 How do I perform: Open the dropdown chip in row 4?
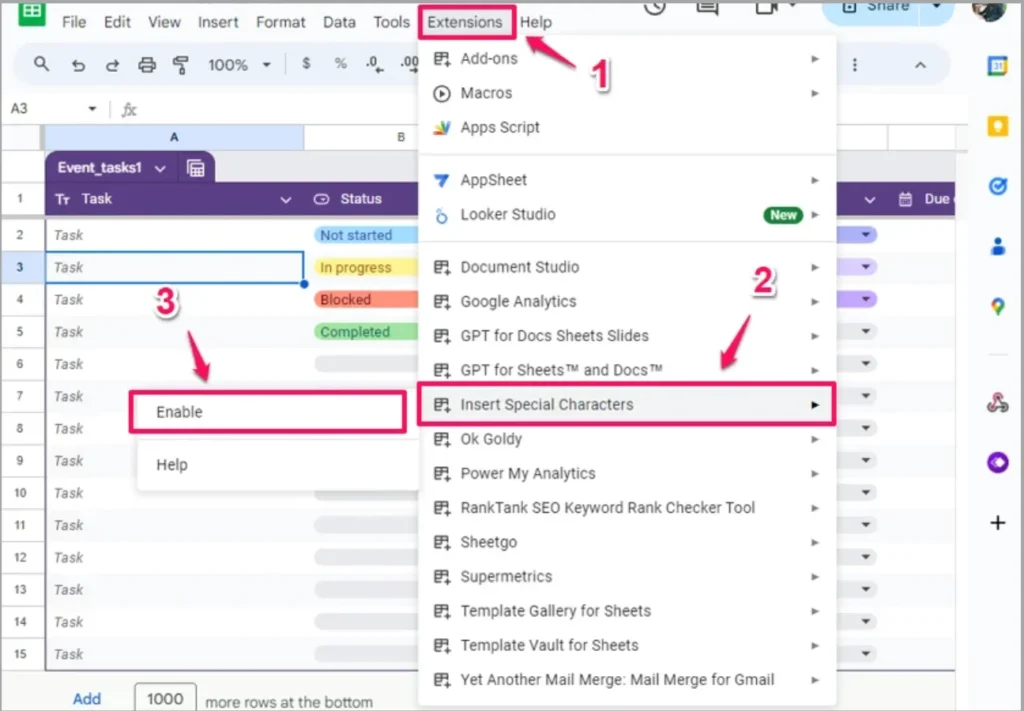(866, 299)
